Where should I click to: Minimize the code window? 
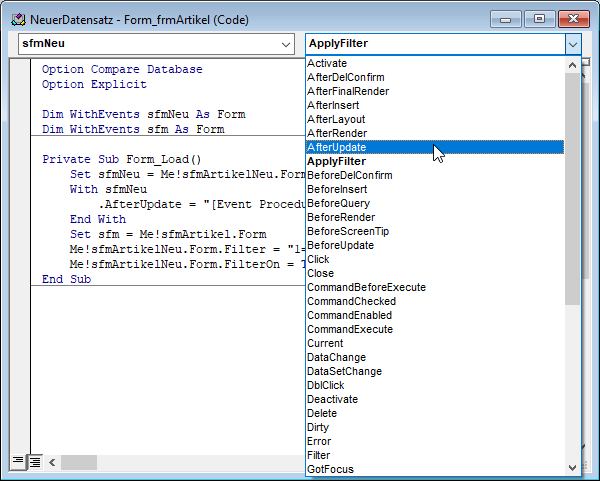tap(505, 19)
